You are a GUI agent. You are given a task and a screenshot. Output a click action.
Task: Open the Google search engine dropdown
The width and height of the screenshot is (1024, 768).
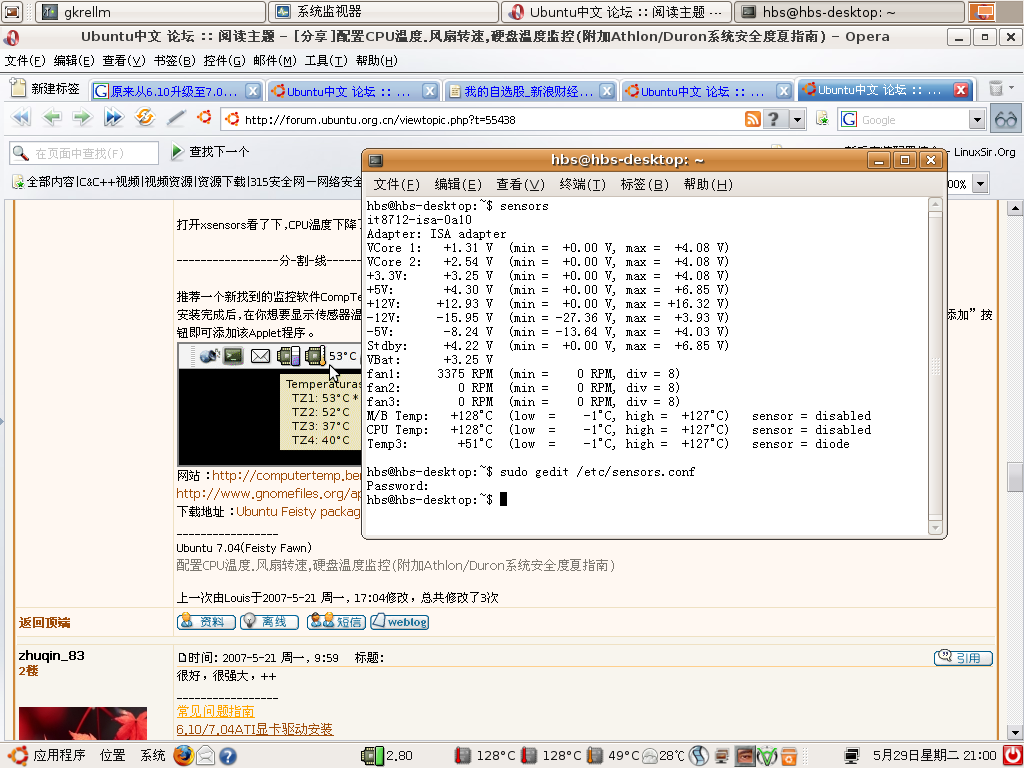pyautogui.click(x=977, y=120)
